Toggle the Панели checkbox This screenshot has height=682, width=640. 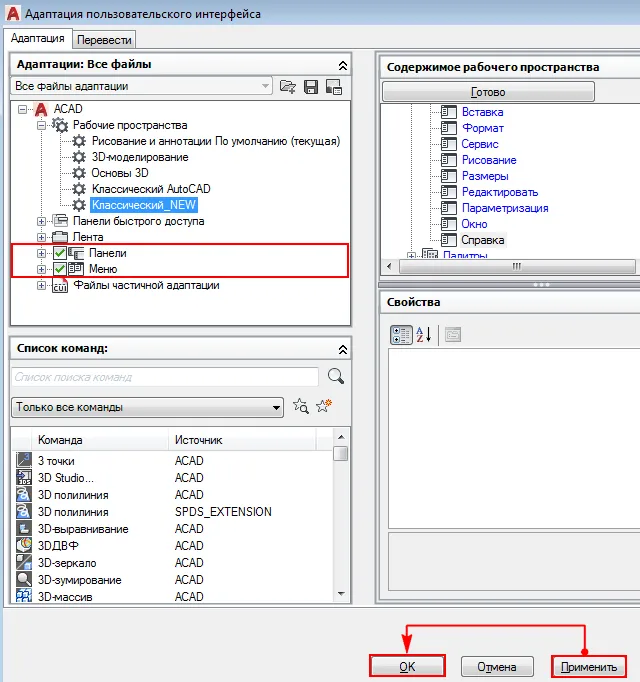click(x=60, y=253)
